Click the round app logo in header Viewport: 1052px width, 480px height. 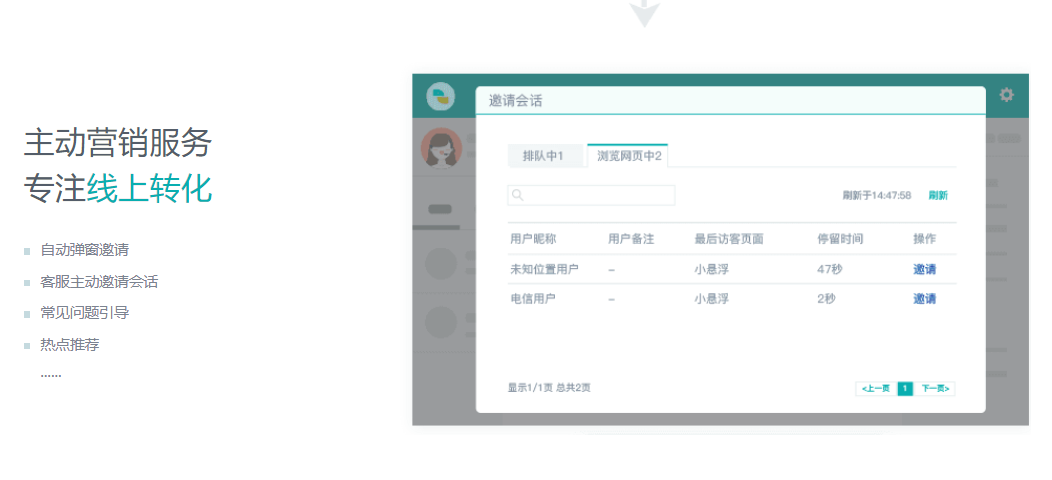pyautogui.click(x=441, y=97)
